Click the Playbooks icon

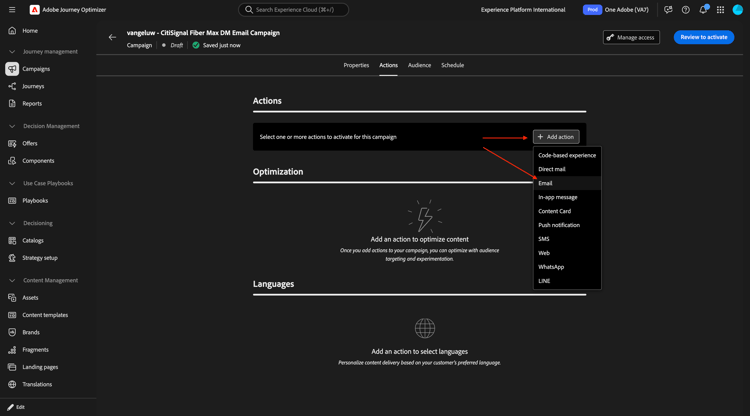[12, 201]
